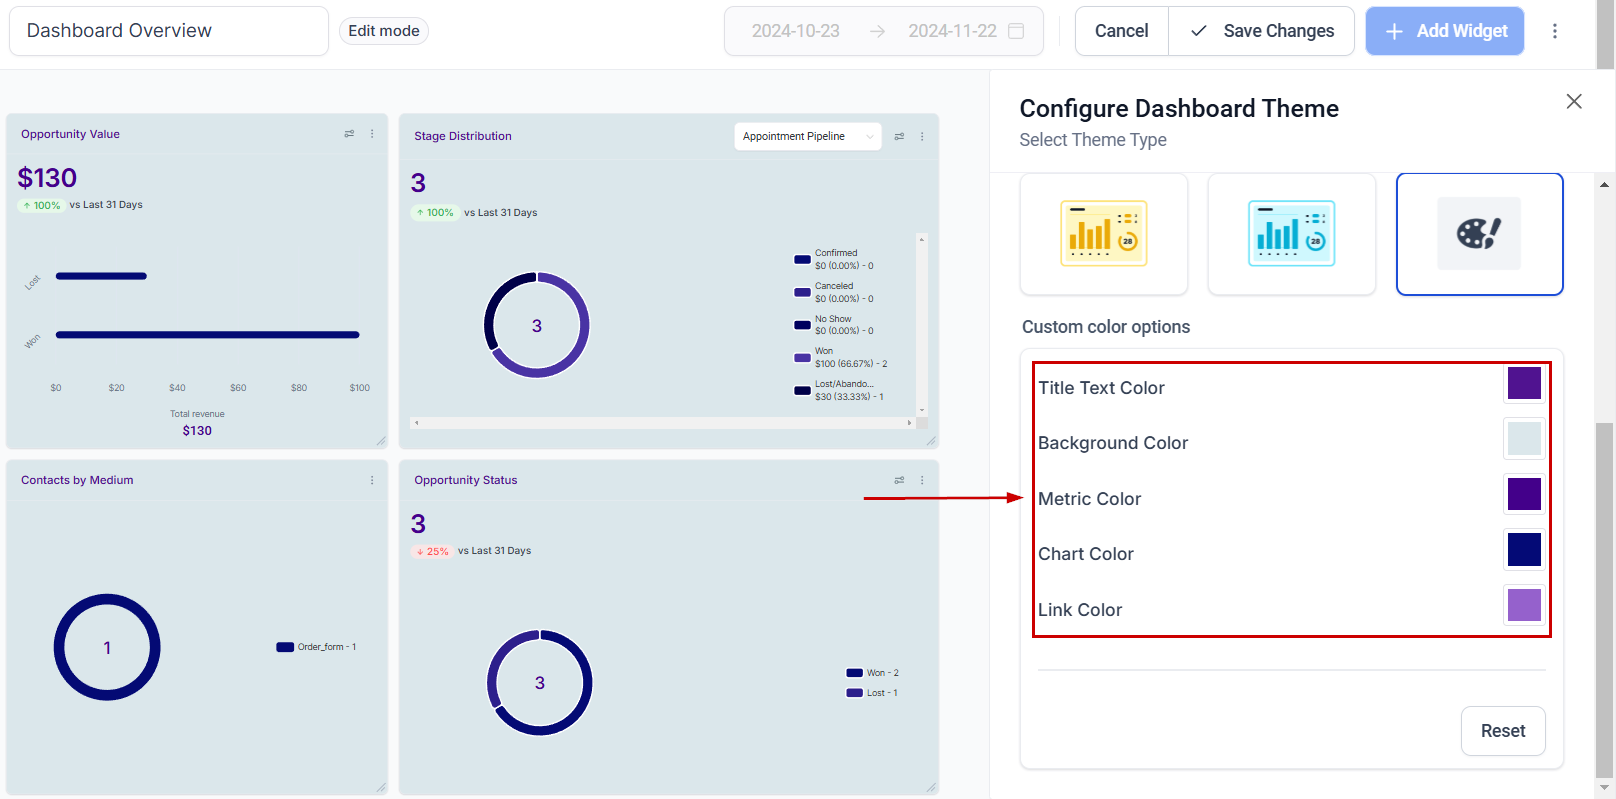Pick the Title Text Color swatch
1616x799 pixels.
(1524, 383)
